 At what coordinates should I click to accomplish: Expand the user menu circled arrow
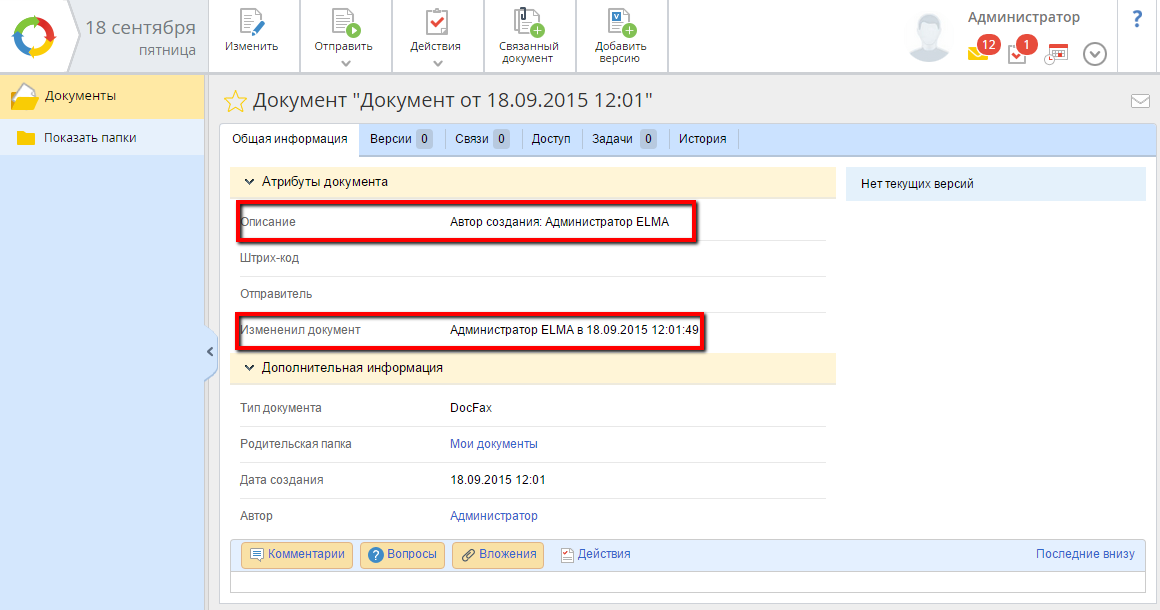pos(1095,55)
